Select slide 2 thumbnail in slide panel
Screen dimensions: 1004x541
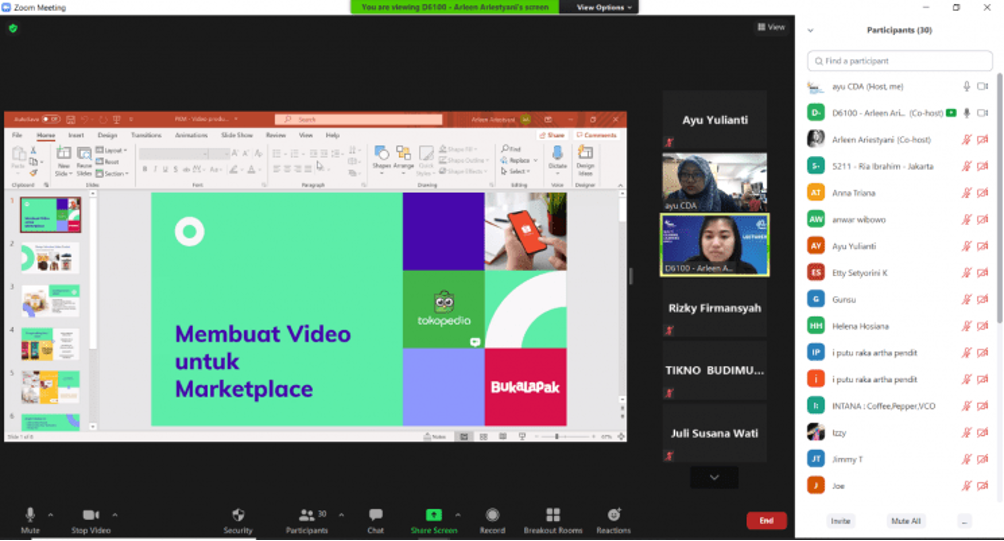pyautogui.click(x=50, y=257)
